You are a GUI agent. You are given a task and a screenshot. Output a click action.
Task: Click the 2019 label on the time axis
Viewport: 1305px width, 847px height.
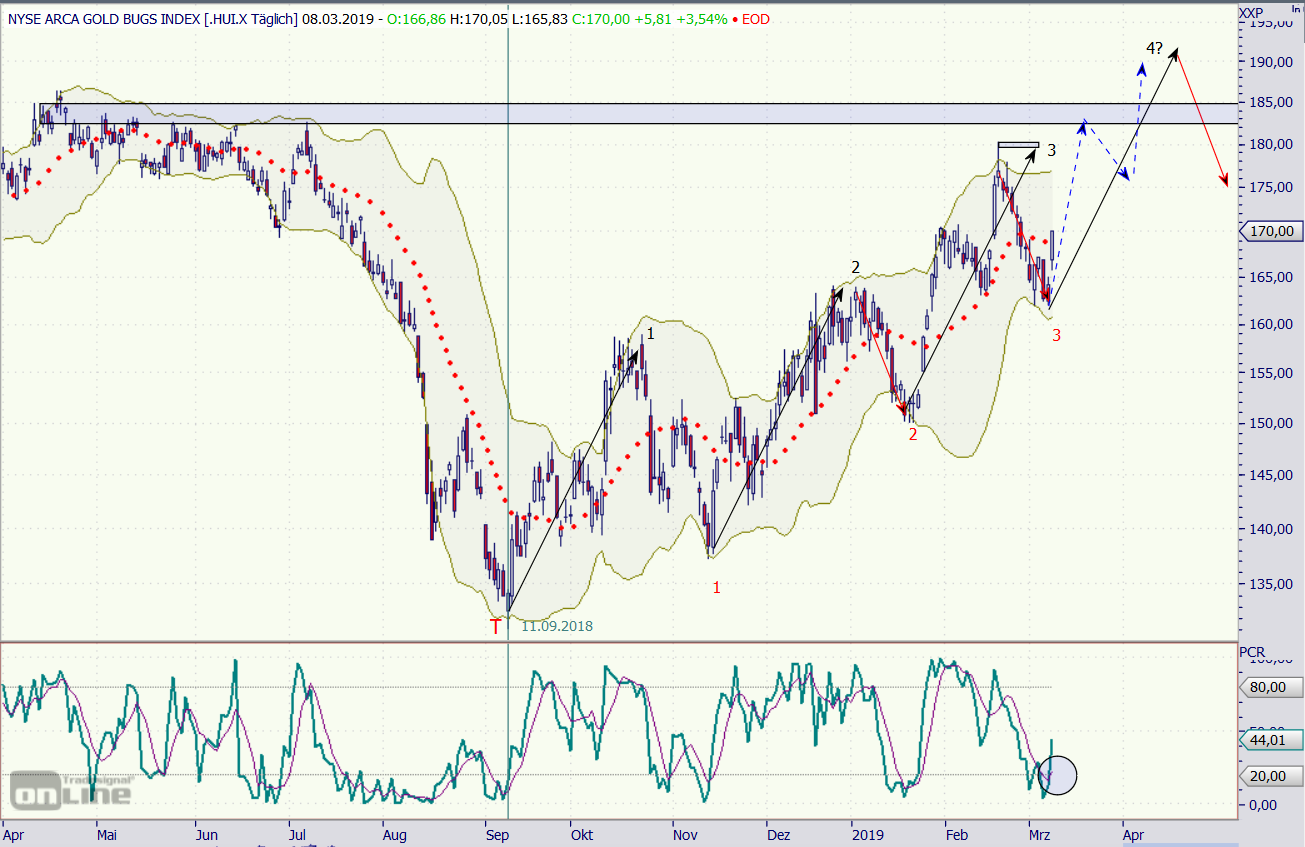tap(866, 833)
